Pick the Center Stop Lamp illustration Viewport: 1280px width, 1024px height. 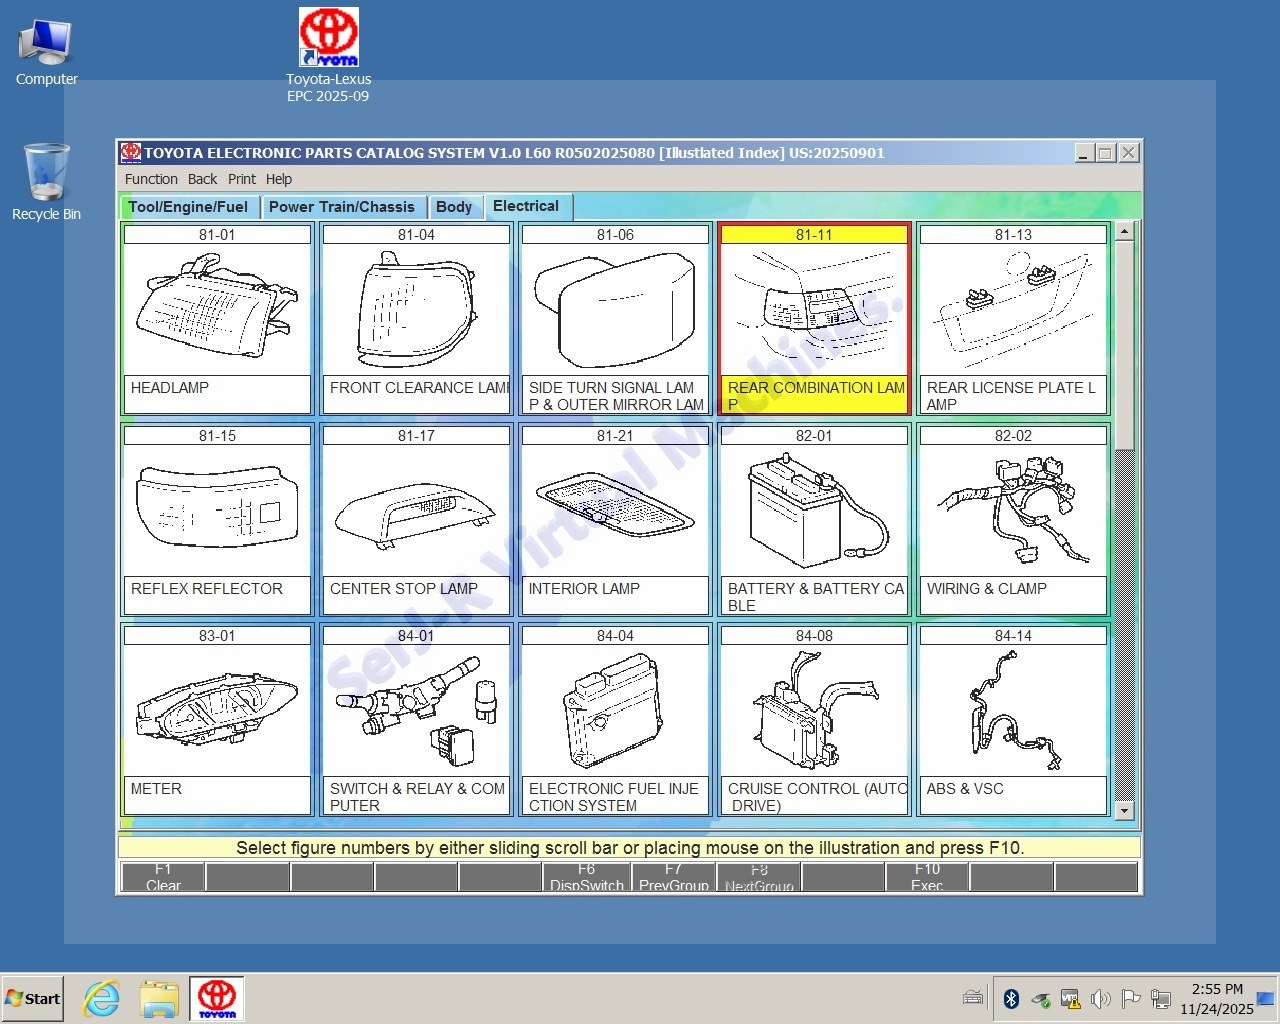pyautogui.click(x=416, y=511)
